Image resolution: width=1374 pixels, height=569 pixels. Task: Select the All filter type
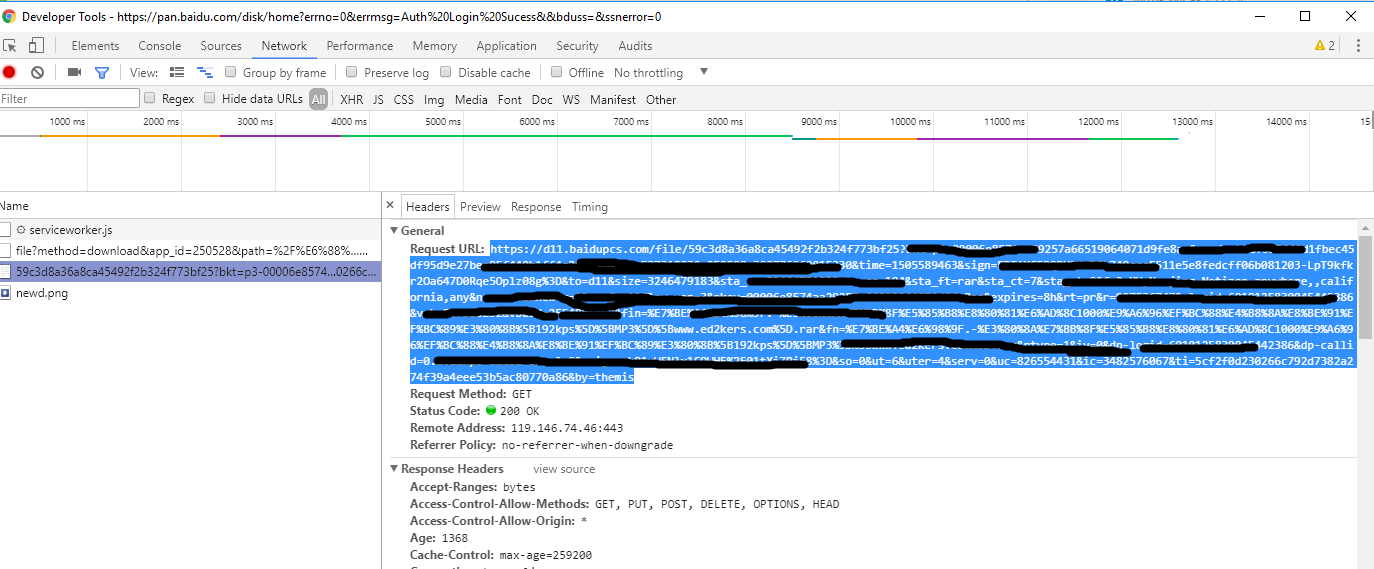coord(318,99)
